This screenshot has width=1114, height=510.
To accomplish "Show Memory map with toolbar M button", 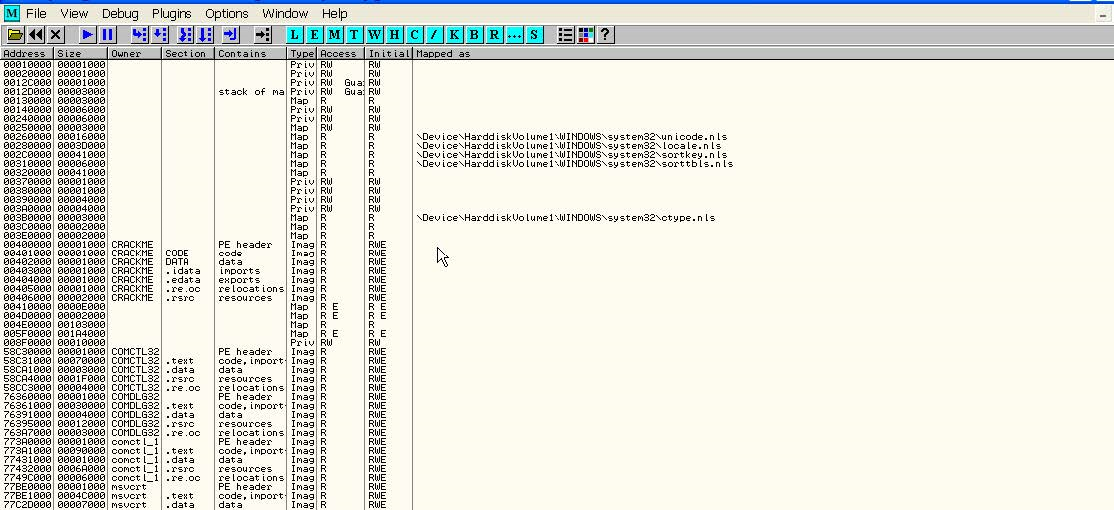I will [x=335, y=35].
